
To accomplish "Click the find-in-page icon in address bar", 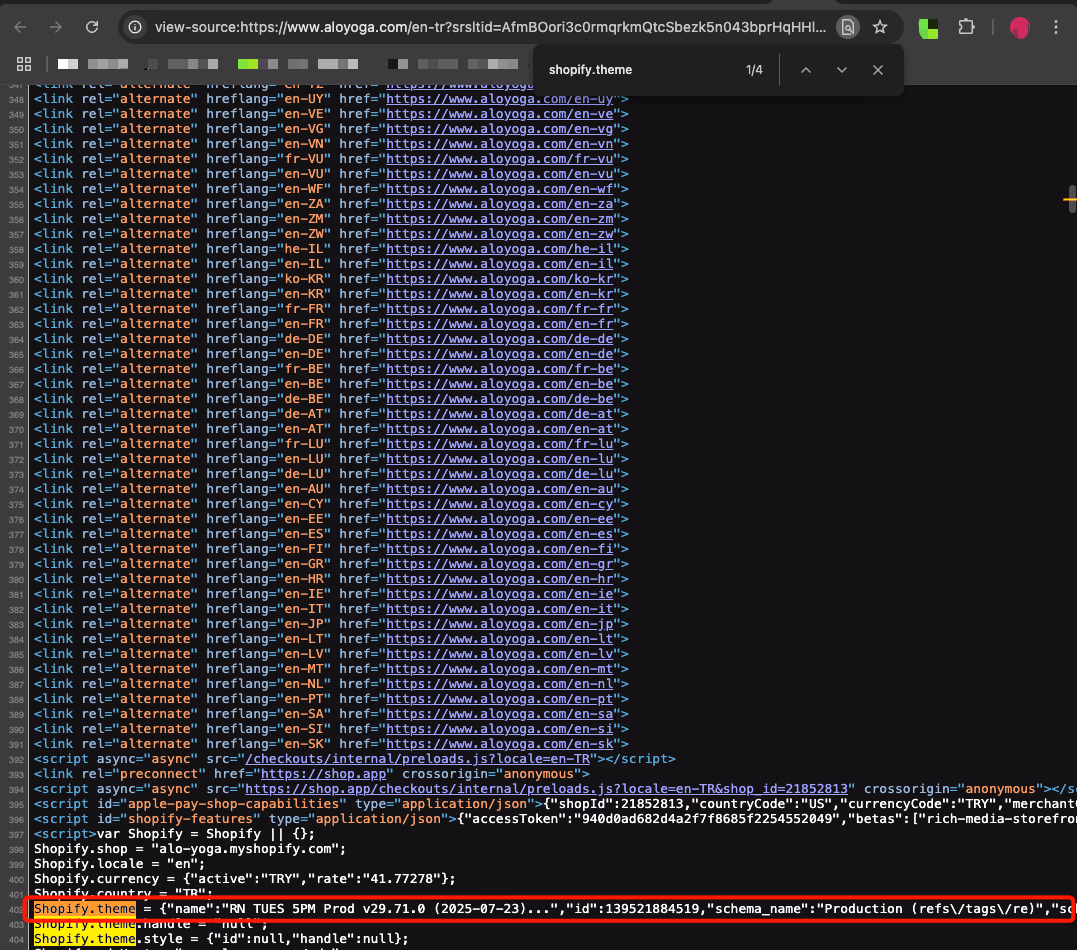I will click(848, 27).
